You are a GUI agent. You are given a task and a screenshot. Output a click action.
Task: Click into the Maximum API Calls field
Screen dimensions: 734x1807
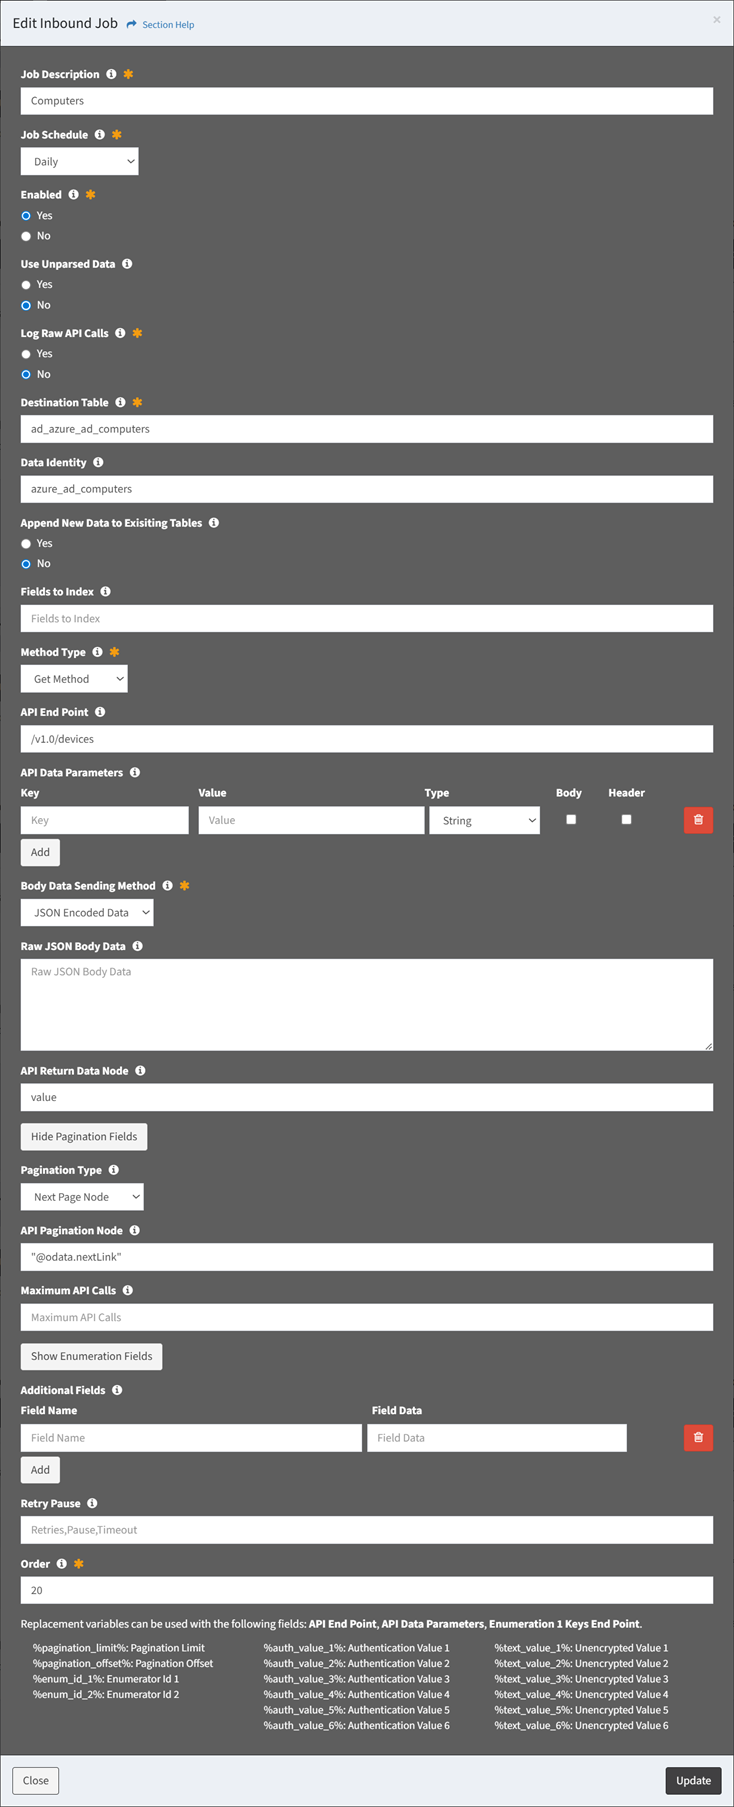pos(366,1317)
